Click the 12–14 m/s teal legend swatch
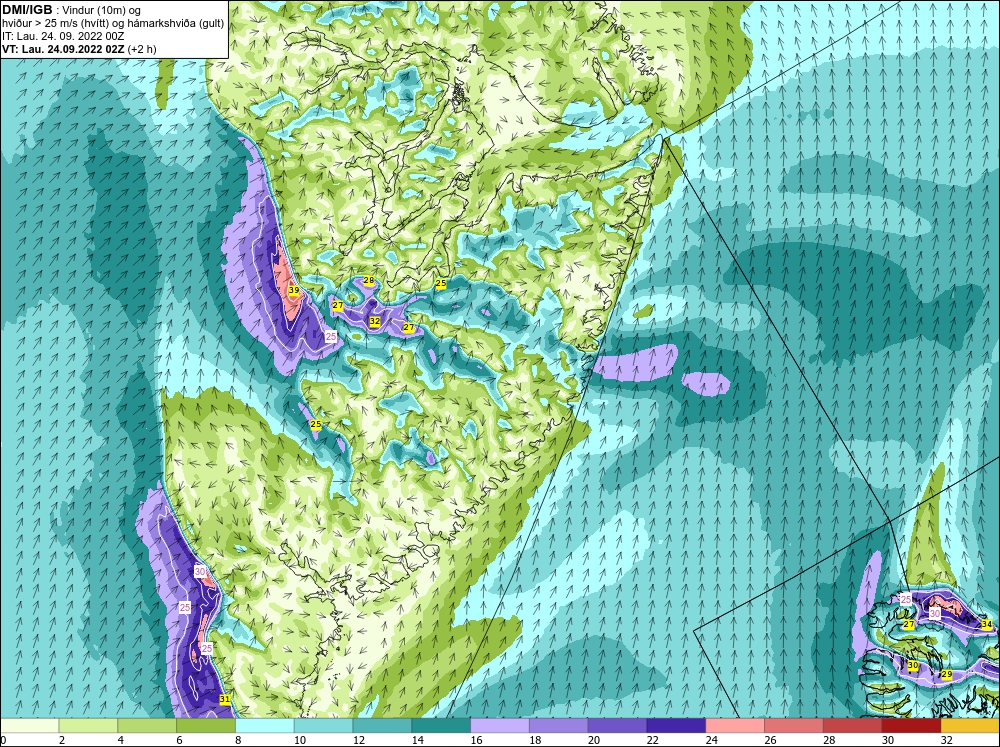Screen dimensions: 1000x747 click(382, 725)
